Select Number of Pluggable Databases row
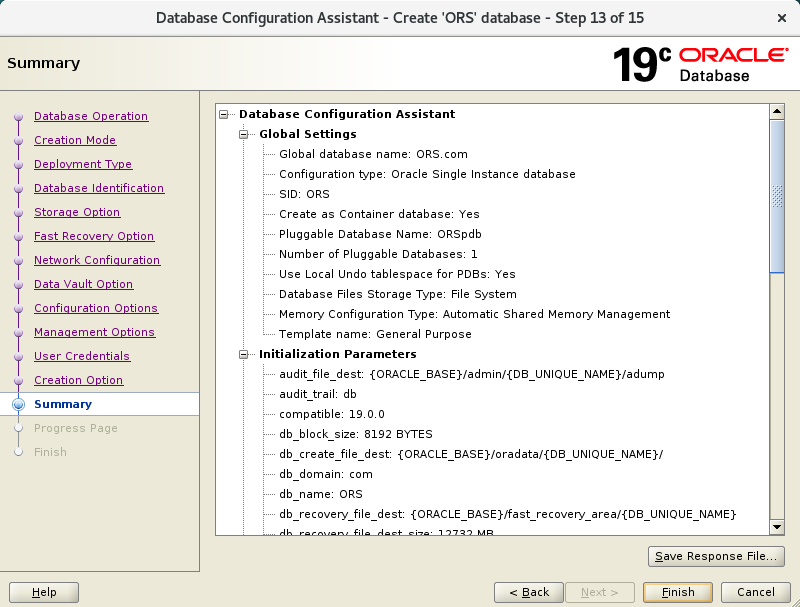The height and width of the screenshot is (607, 800). click(x=378, y=254)
